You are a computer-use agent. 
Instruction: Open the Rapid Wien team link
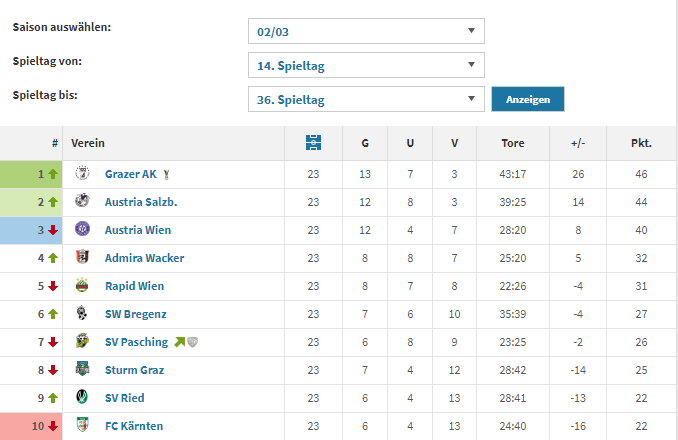134,286
